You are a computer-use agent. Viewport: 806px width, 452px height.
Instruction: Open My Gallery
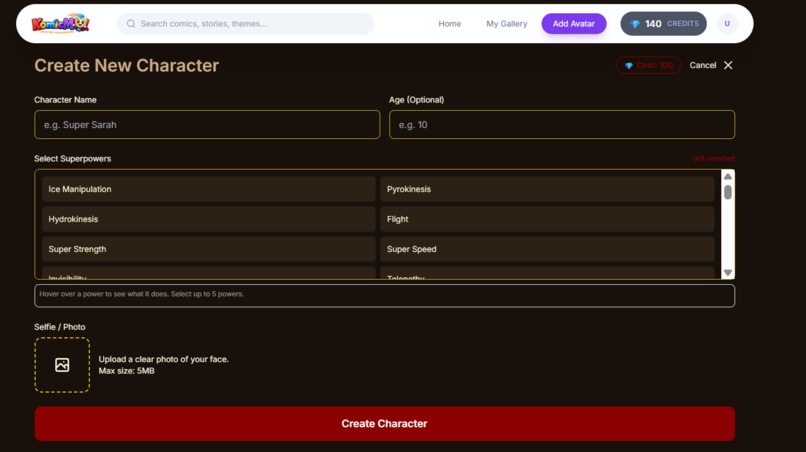pos(506,24)
